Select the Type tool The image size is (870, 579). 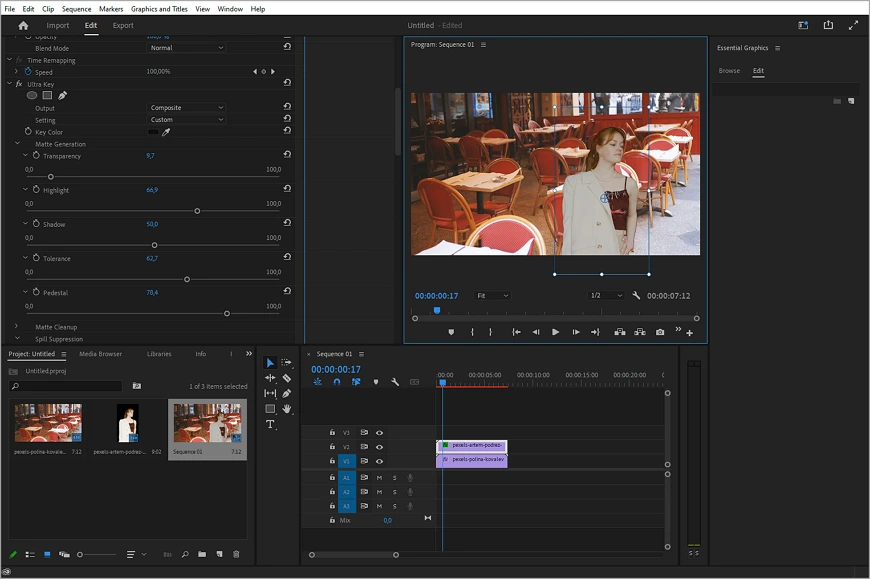pos(270,424)
